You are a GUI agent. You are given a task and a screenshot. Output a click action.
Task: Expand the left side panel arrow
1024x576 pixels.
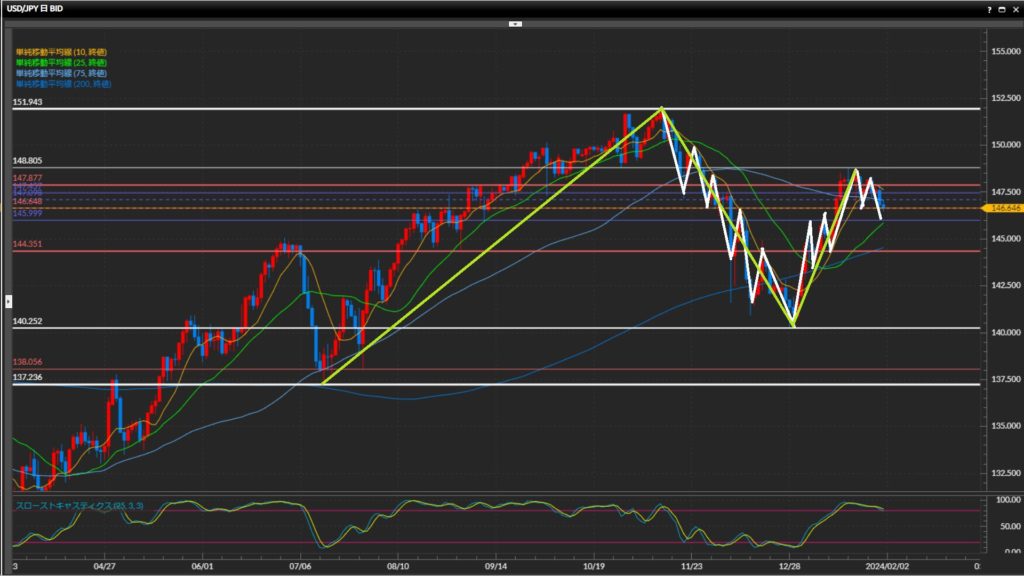(8, 300)
